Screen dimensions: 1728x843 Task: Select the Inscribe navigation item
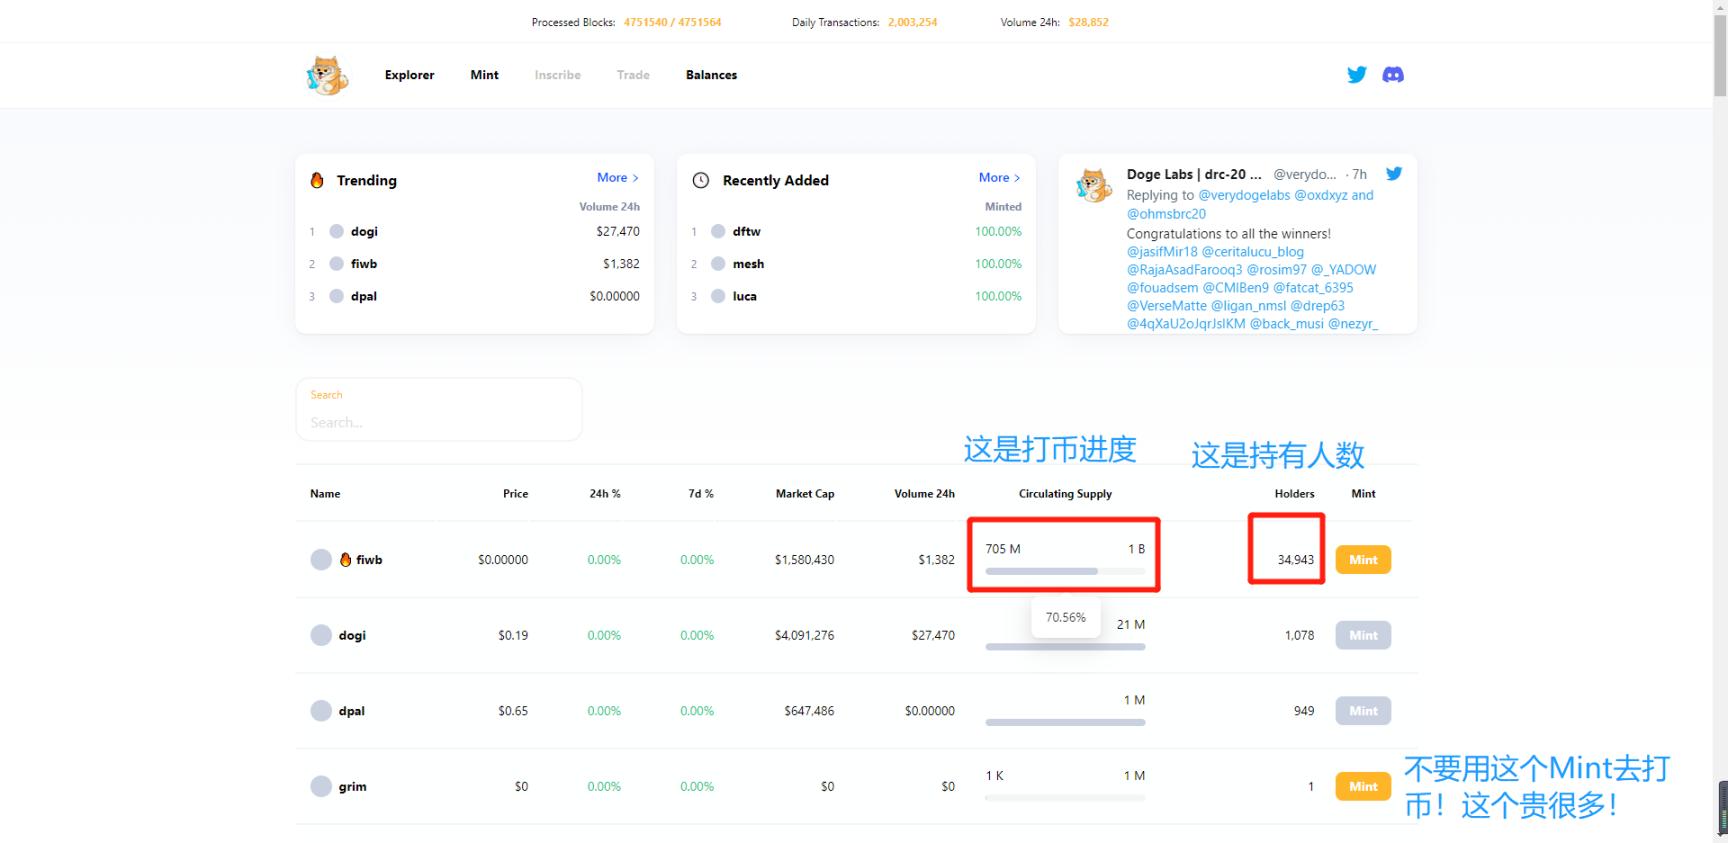[558, 75]
